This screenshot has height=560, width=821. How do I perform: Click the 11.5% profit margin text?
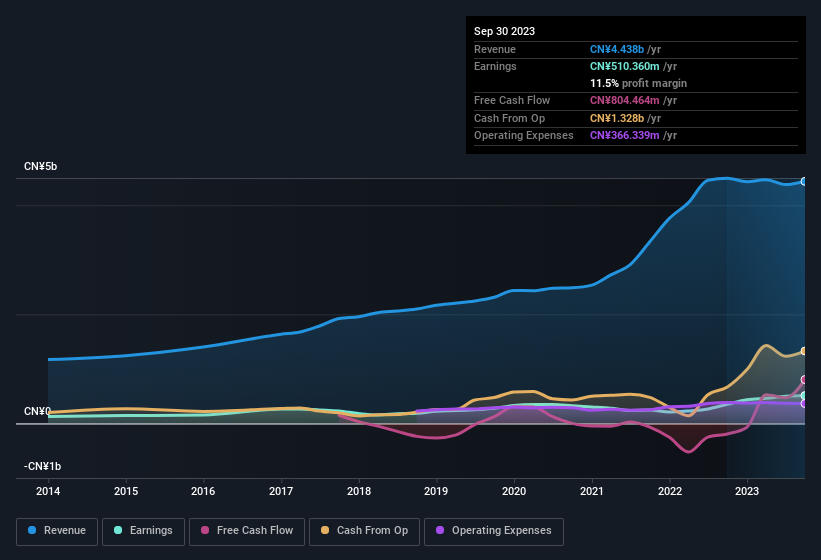point(638,83)
